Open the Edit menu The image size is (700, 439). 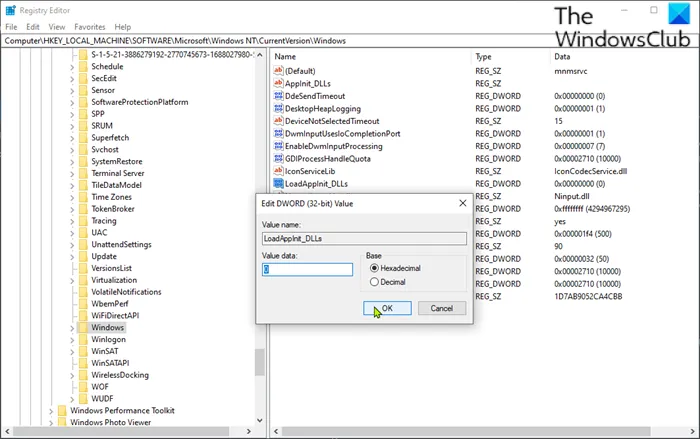[x=35, y=26]
